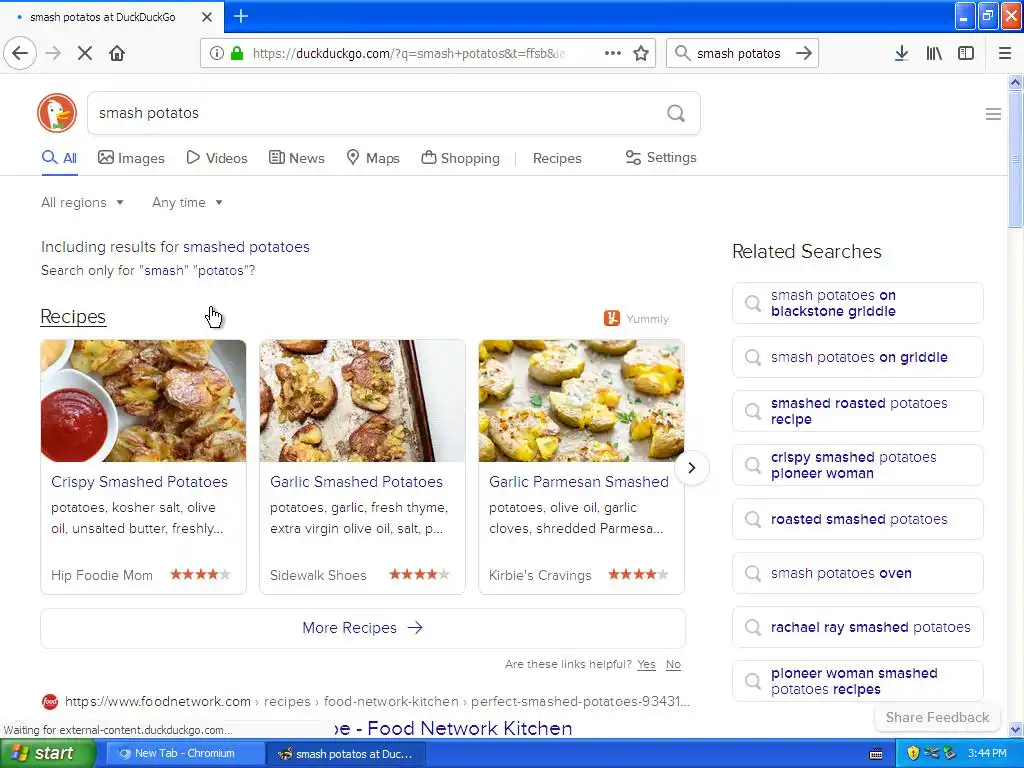Answer Yes to links helpful question
Viewport: 1024px width, 768px height.
[x=646, y=664]
